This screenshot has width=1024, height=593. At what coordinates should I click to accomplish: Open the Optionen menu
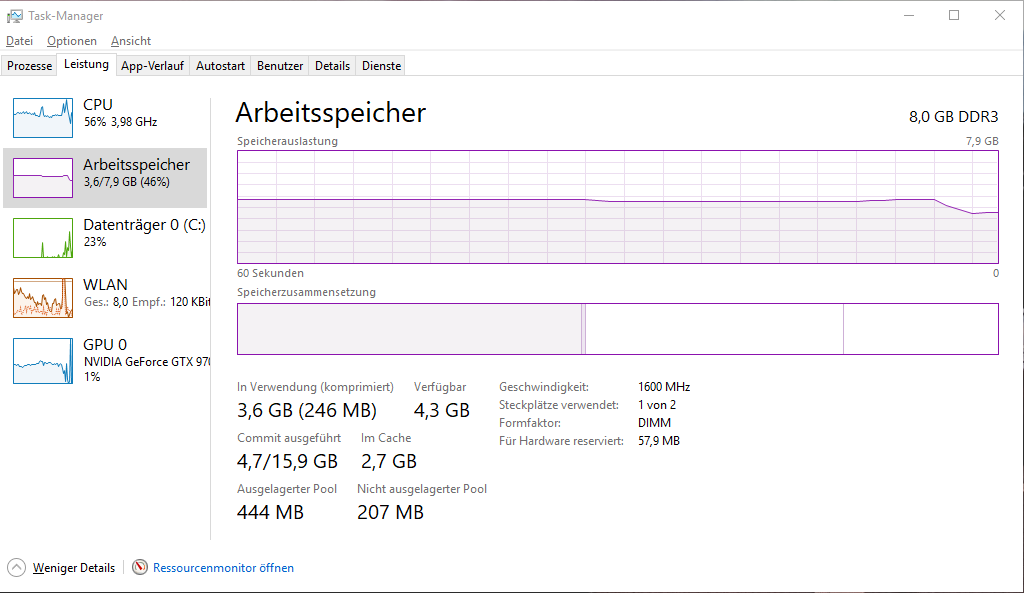click(x=72, y=41)
